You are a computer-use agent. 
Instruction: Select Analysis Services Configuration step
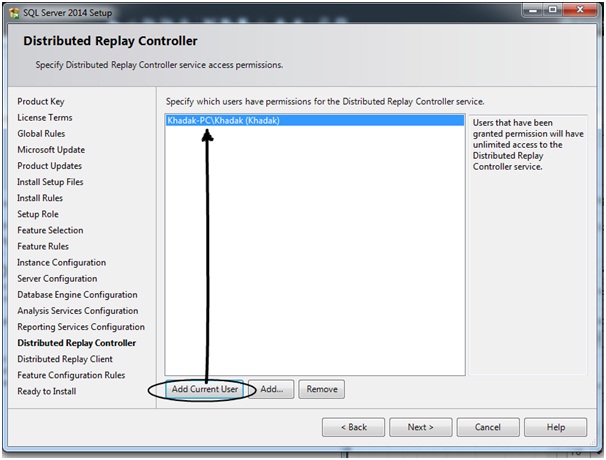tap(77, 311)
